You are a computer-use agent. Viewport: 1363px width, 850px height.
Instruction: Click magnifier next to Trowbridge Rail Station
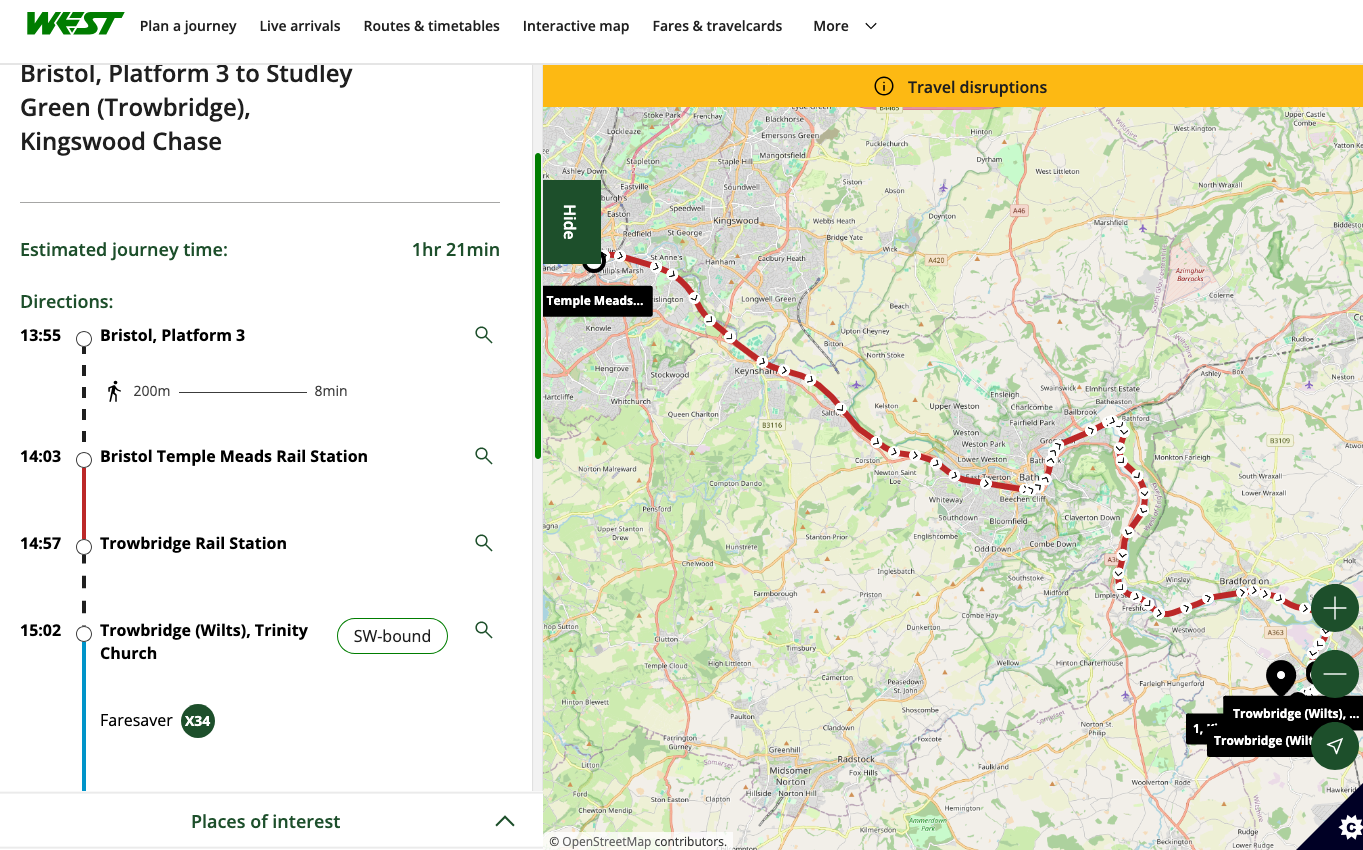[484, 543]
